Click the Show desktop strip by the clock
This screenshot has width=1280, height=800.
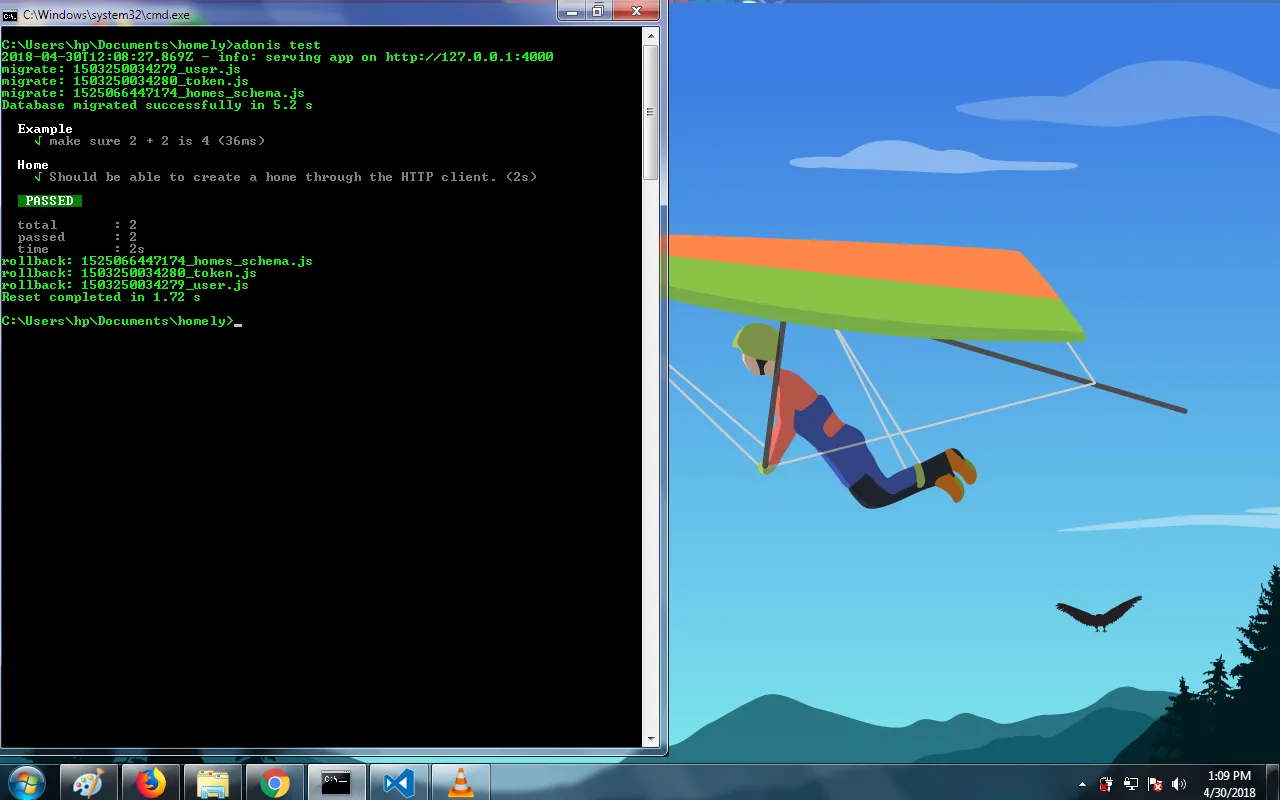(1273, 783)
